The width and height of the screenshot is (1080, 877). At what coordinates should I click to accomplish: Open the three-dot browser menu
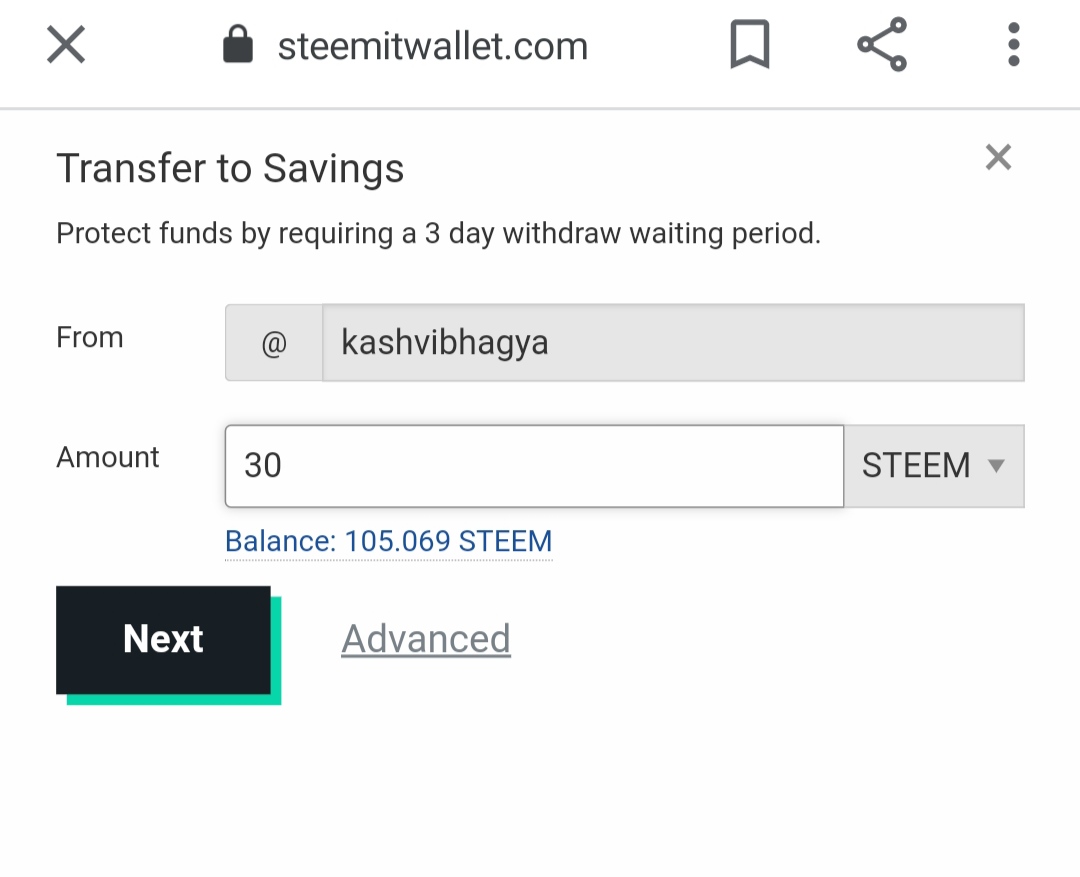tap(1013, 45)
